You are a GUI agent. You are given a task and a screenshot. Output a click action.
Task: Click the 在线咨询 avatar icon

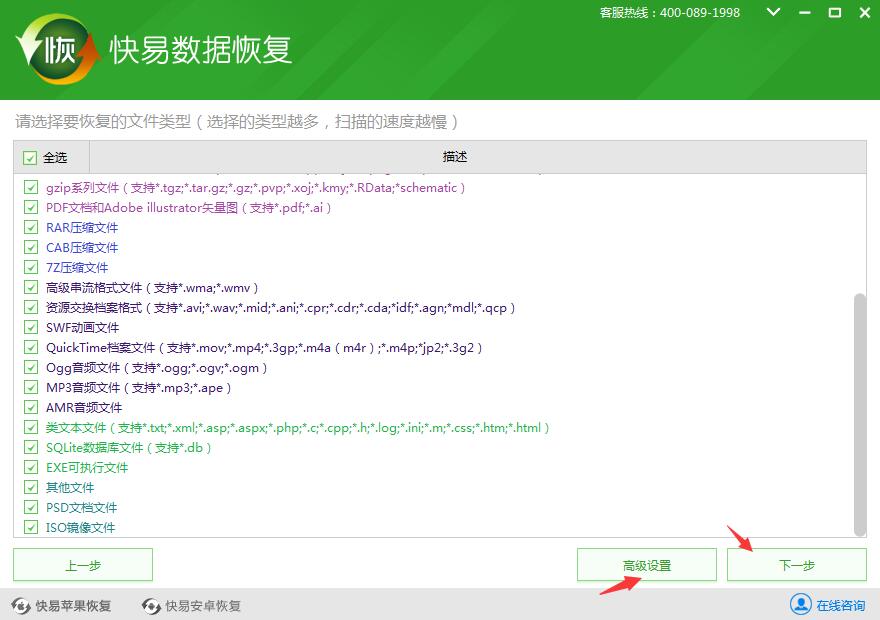801,604
